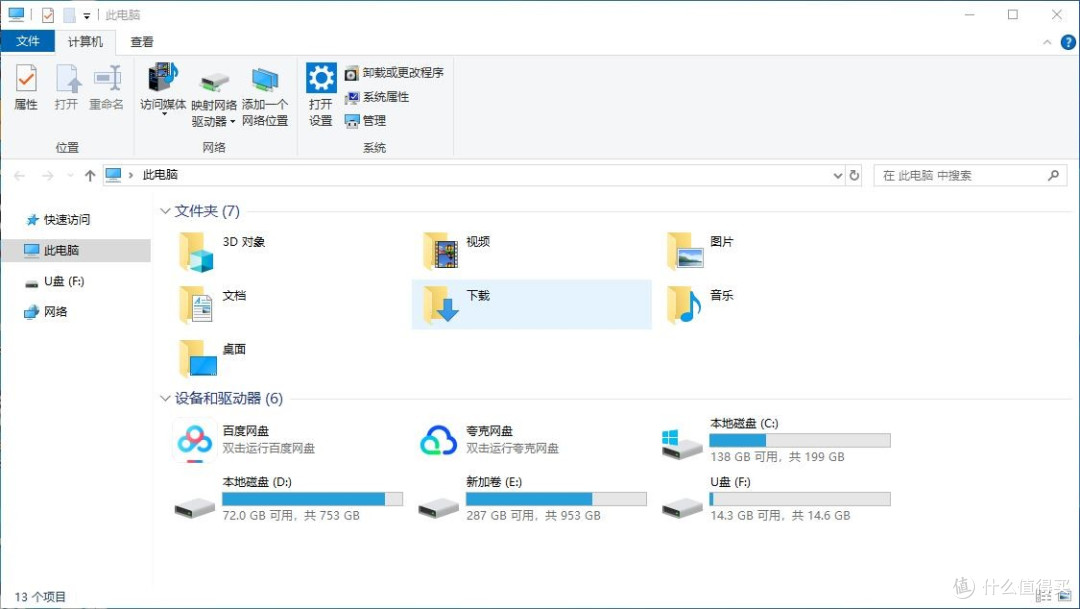Click the text 双击运行夸克网盘

512,448
